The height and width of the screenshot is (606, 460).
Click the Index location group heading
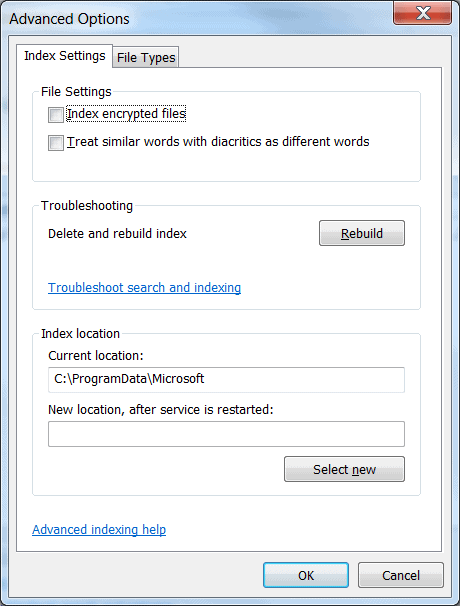coord(80,334)
